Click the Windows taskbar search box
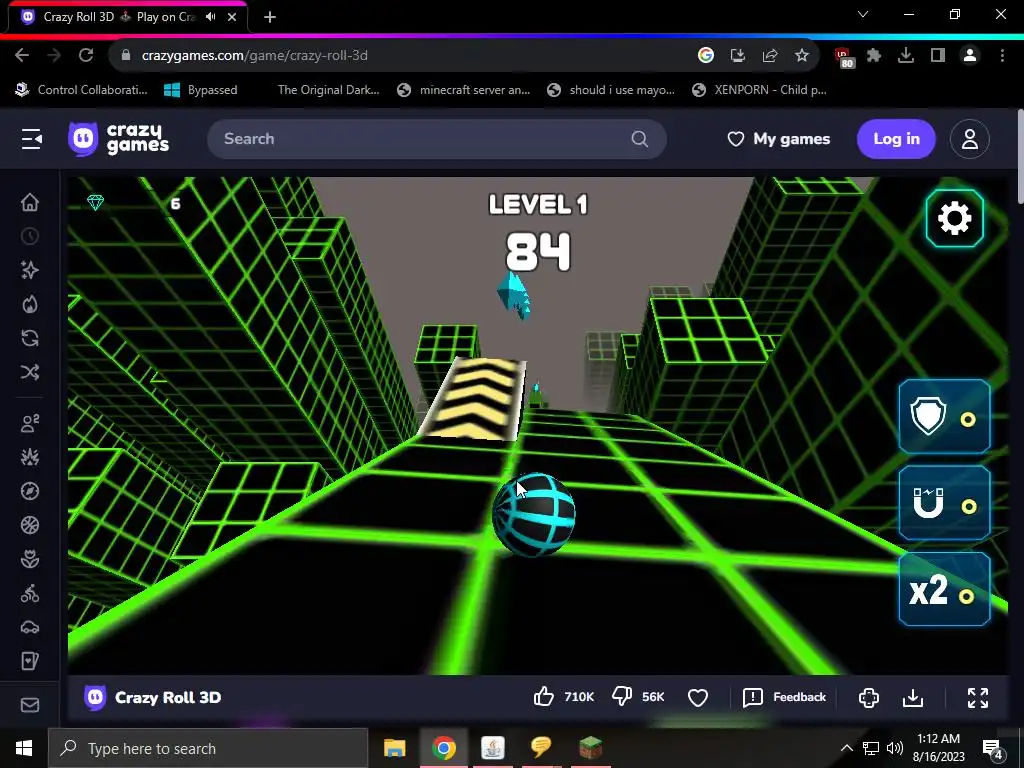1024x768 pixels. (208, 748)
